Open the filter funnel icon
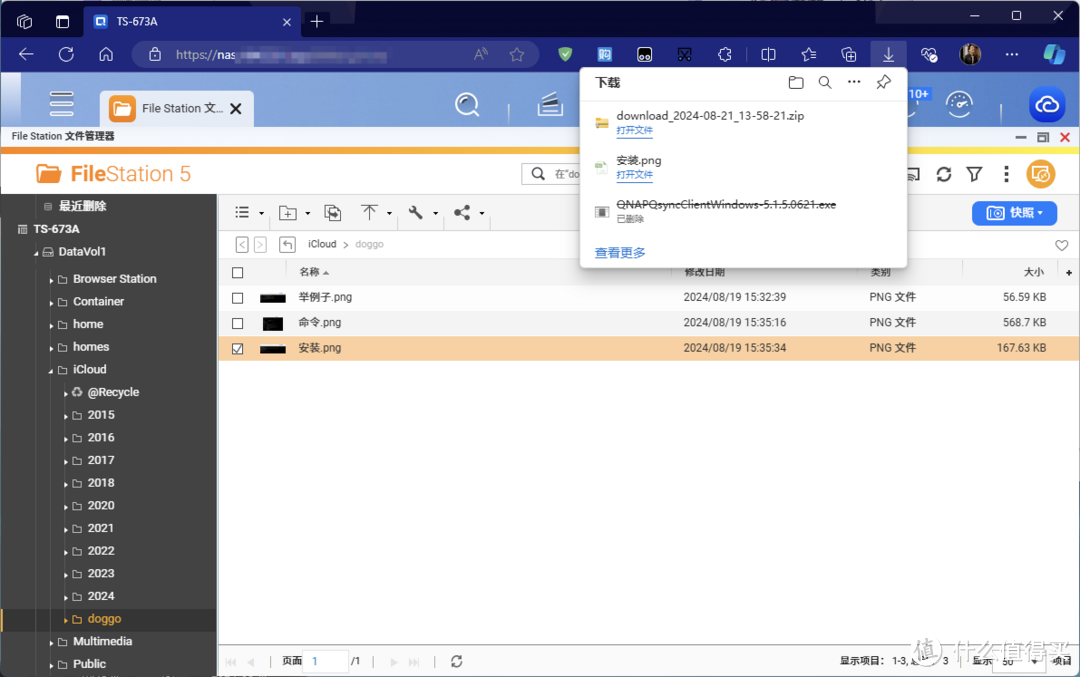The width and height of the screenshot is (1080, 677). (x=974, y=174)
